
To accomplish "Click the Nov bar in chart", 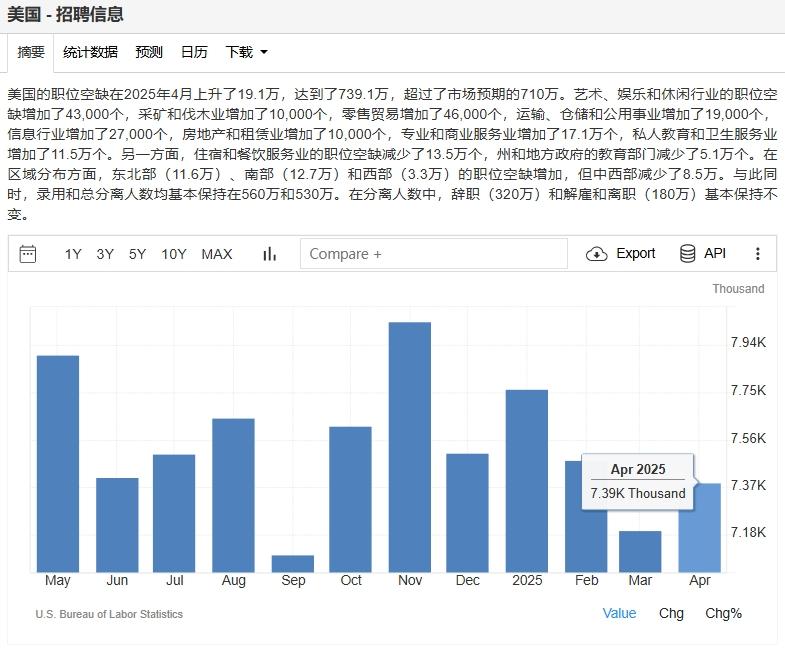I will [410, 447].
